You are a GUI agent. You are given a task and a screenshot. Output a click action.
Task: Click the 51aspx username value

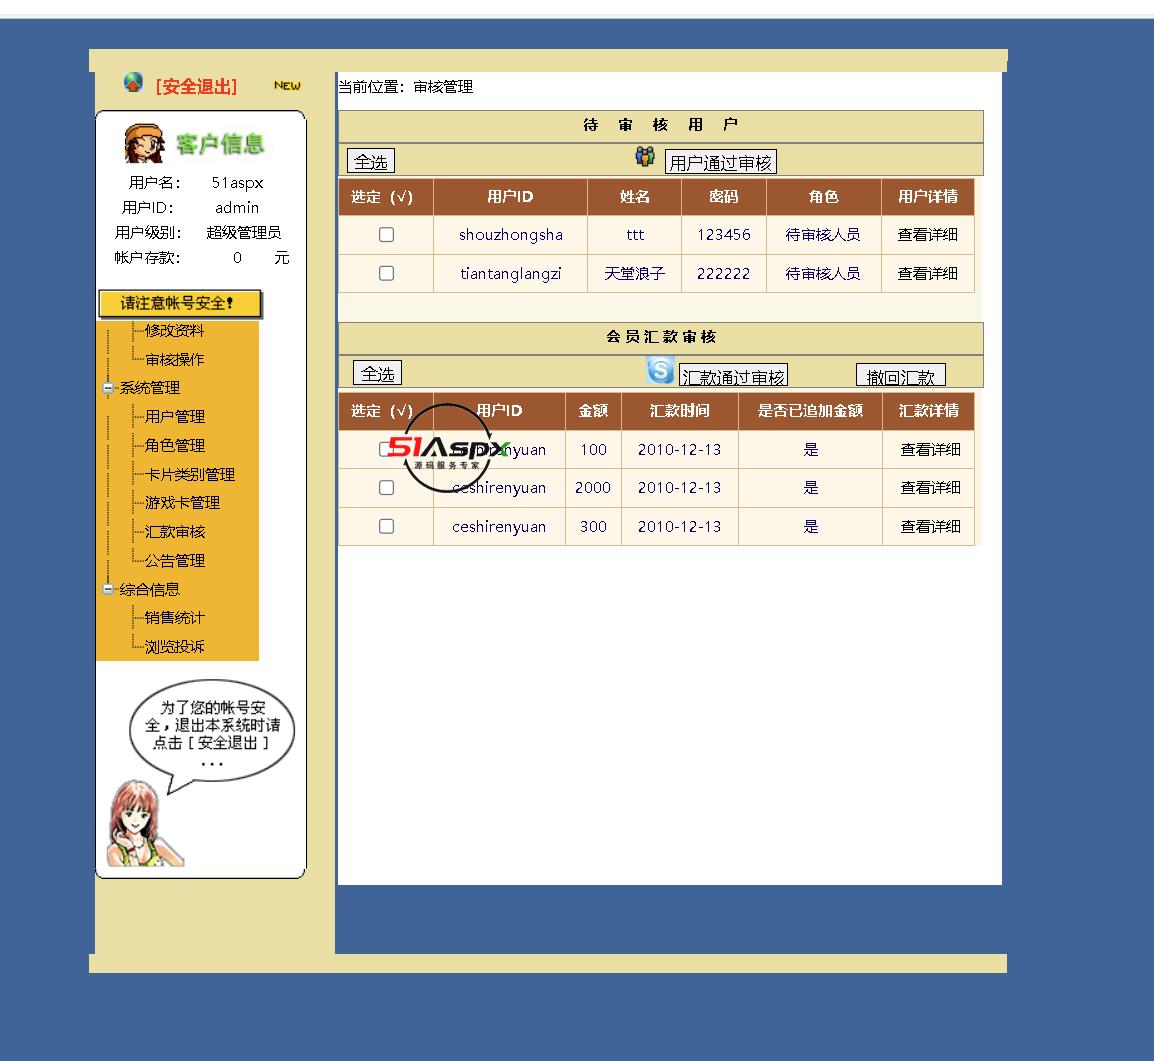pos(237,182)
